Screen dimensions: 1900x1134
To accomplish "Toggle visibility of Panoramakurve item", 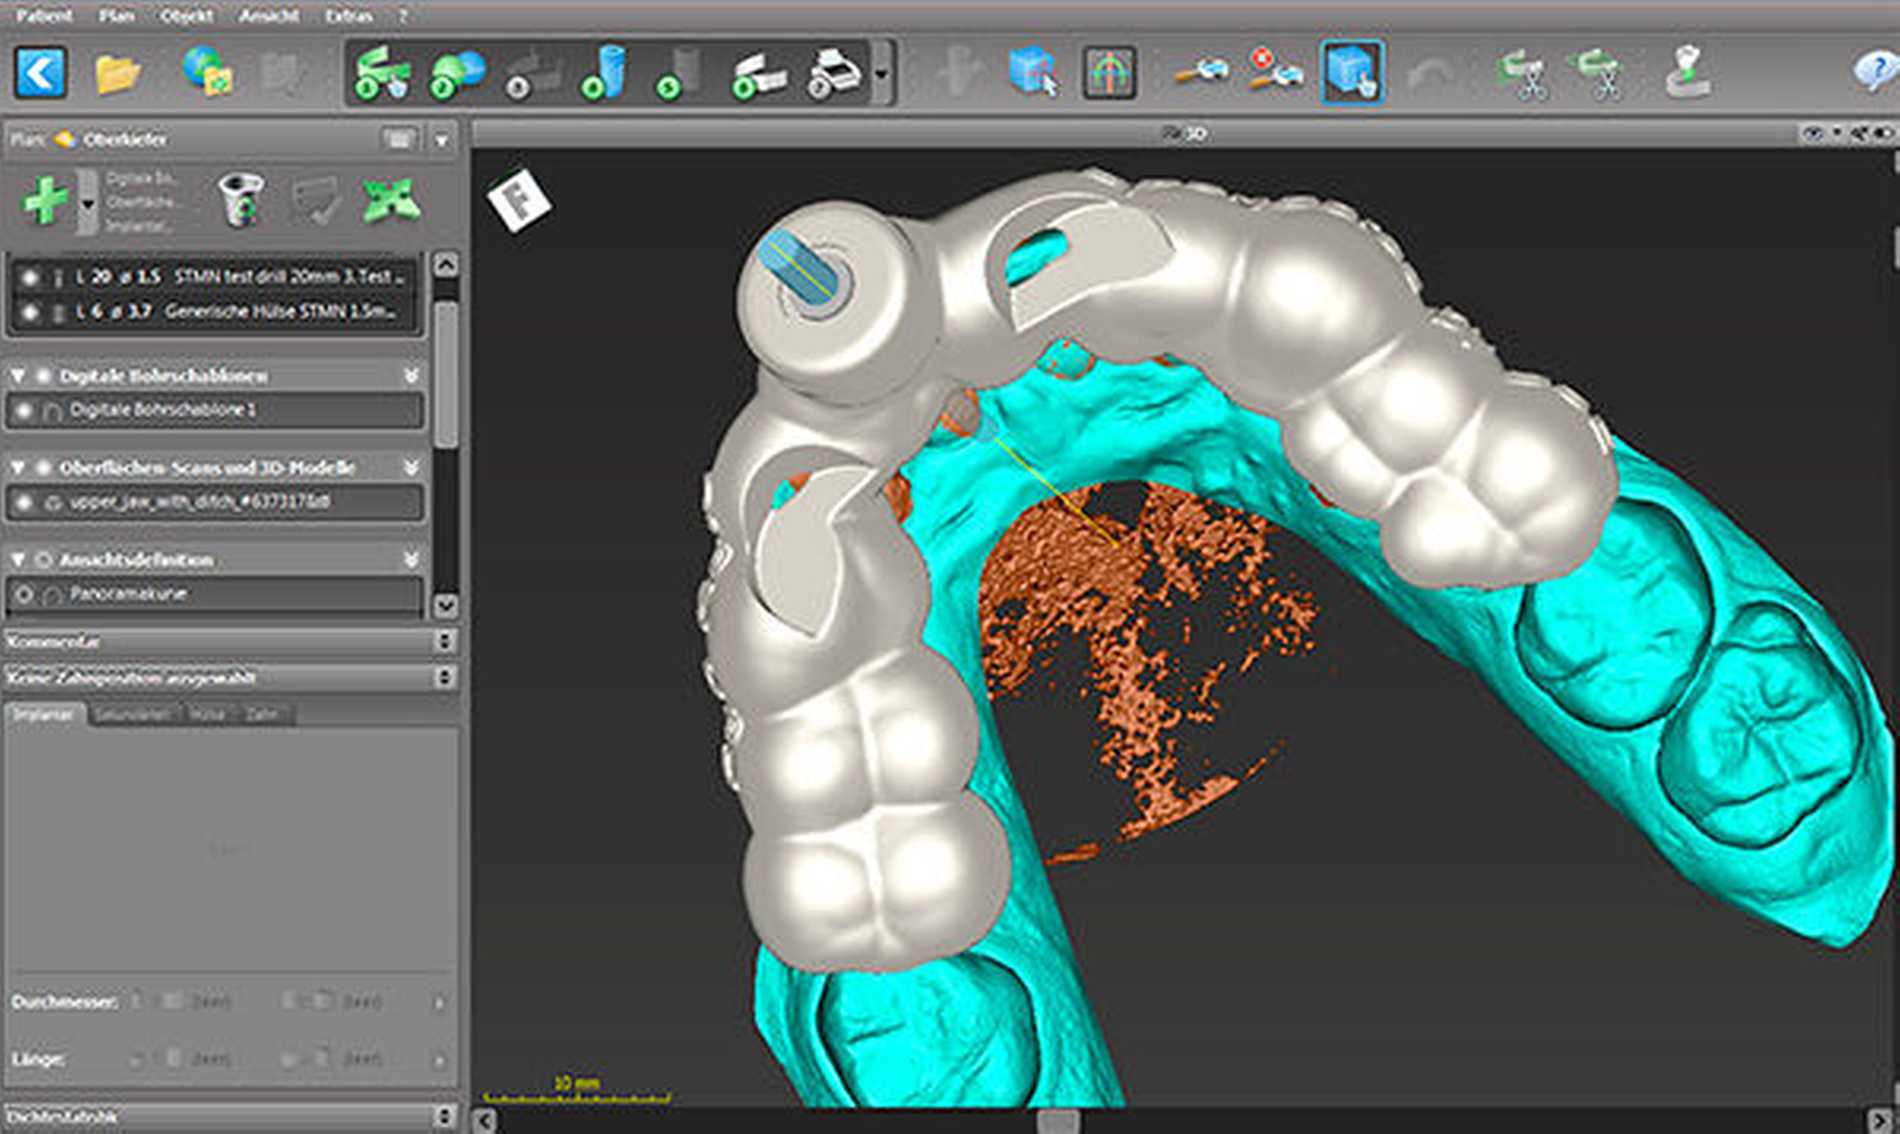I will click(25, 594).
